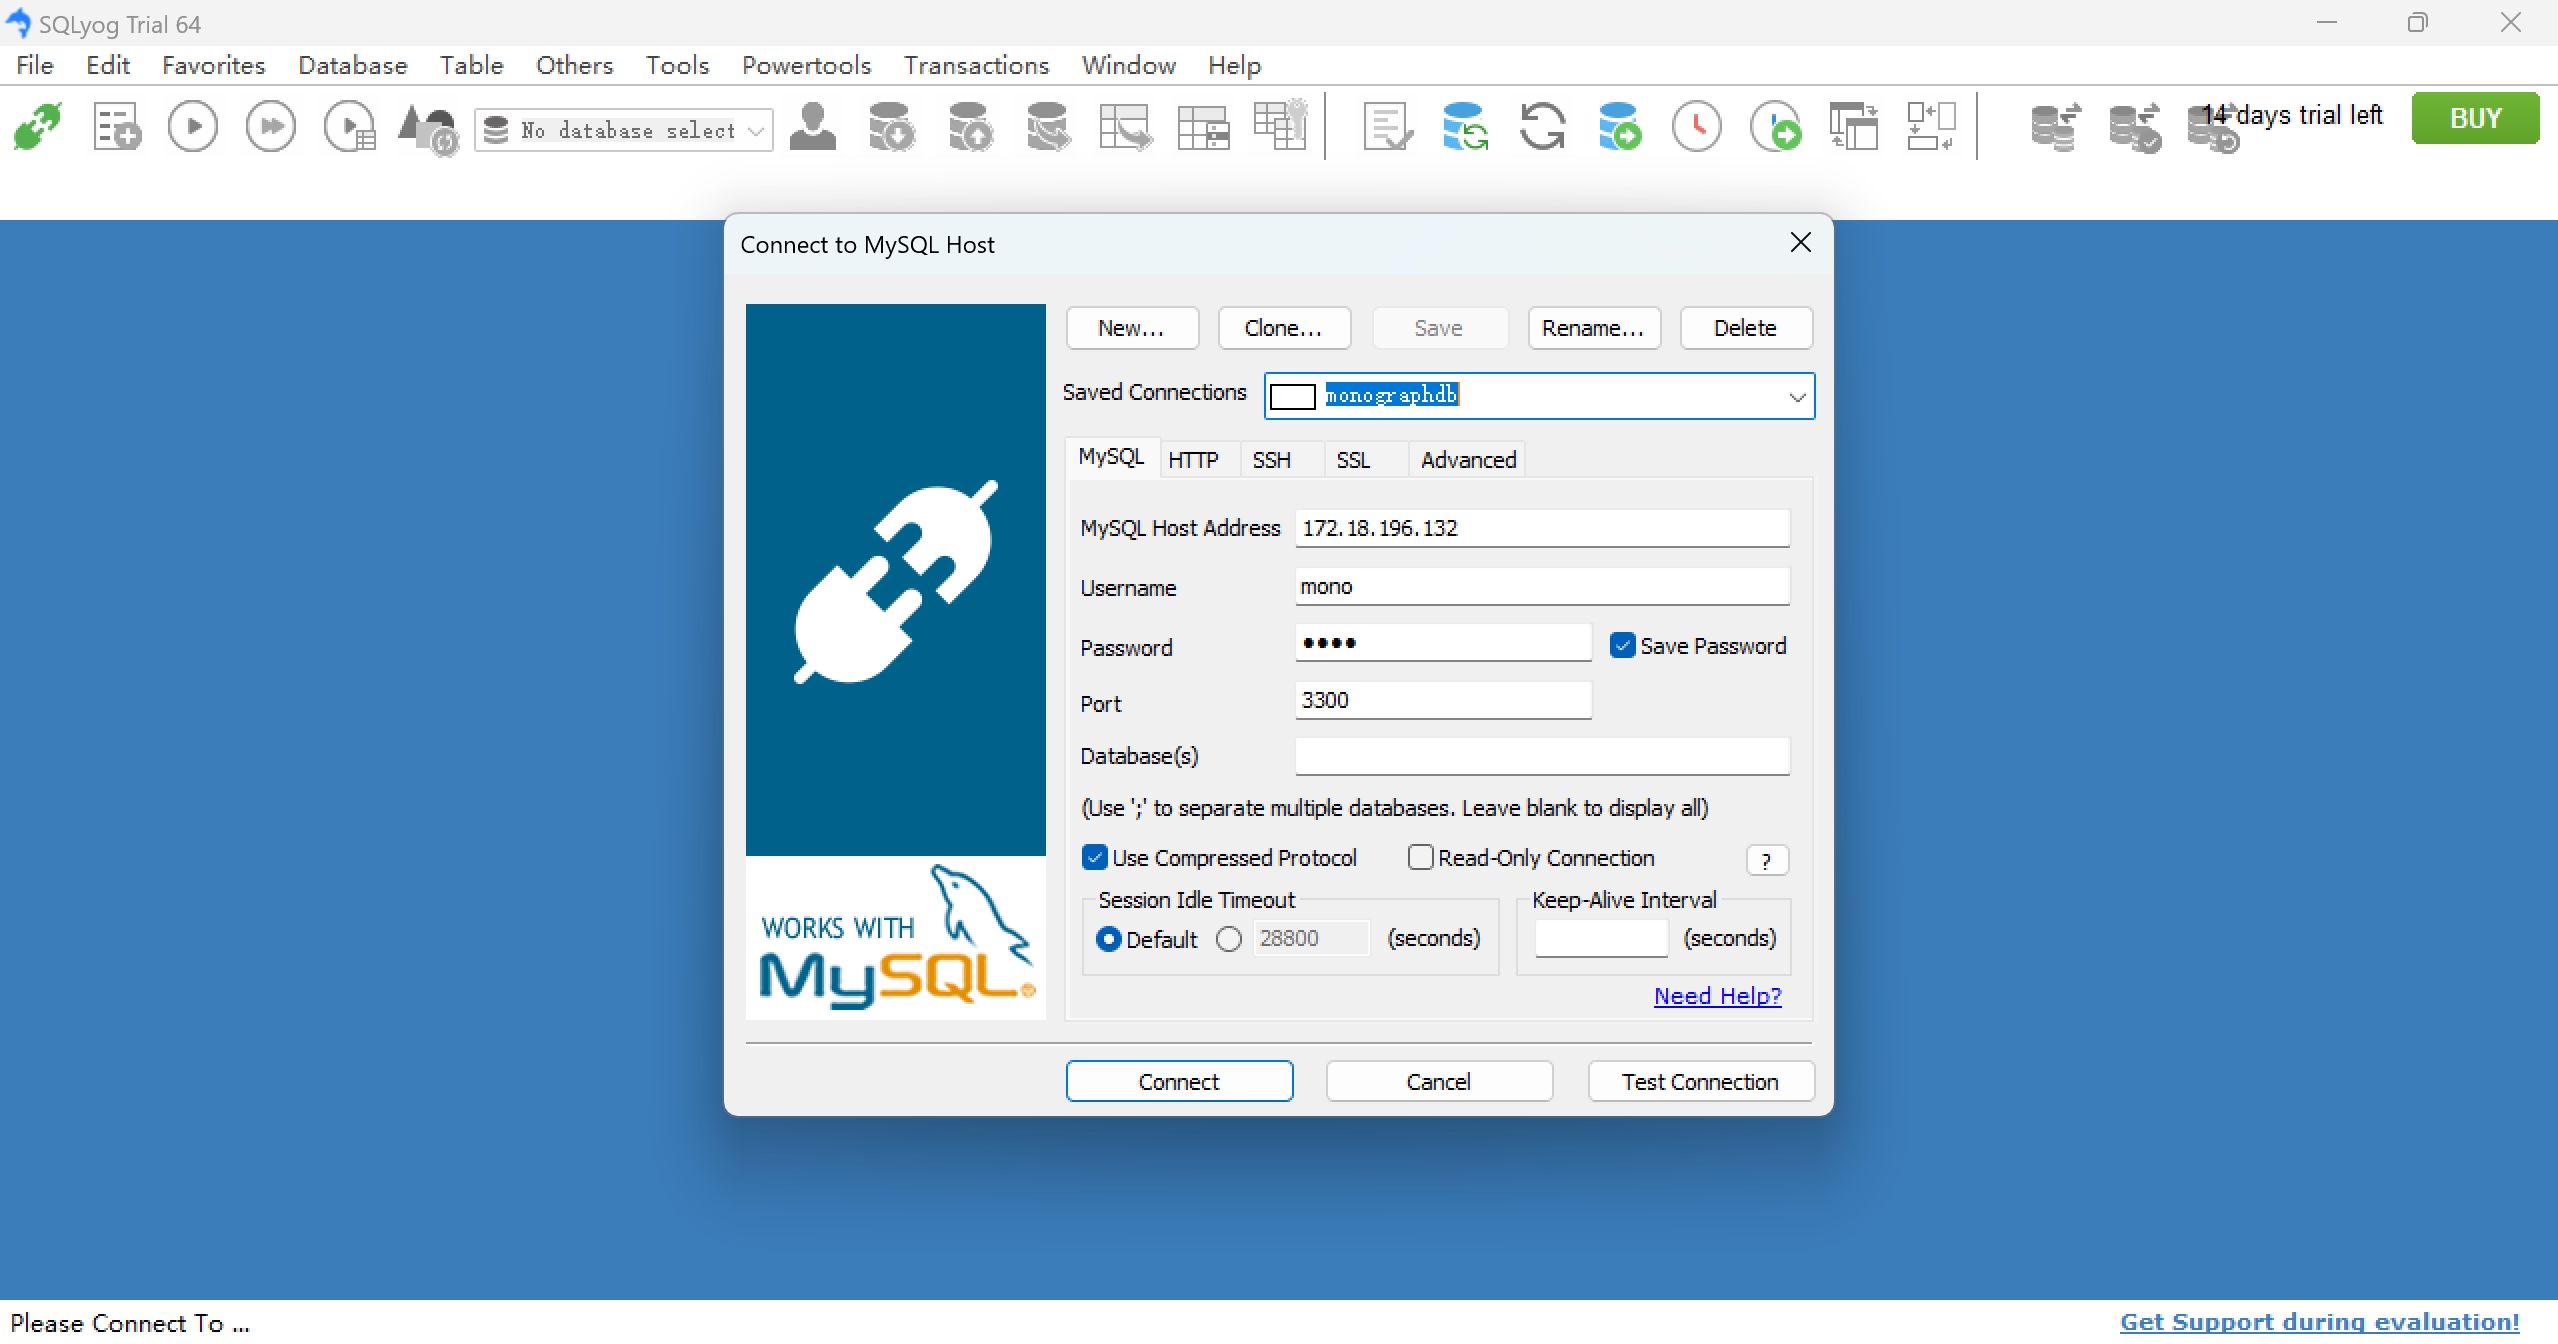This screenshot has width=2558, height=1344.
Task: Click the execute query play icon
Action: coord(193,127)
